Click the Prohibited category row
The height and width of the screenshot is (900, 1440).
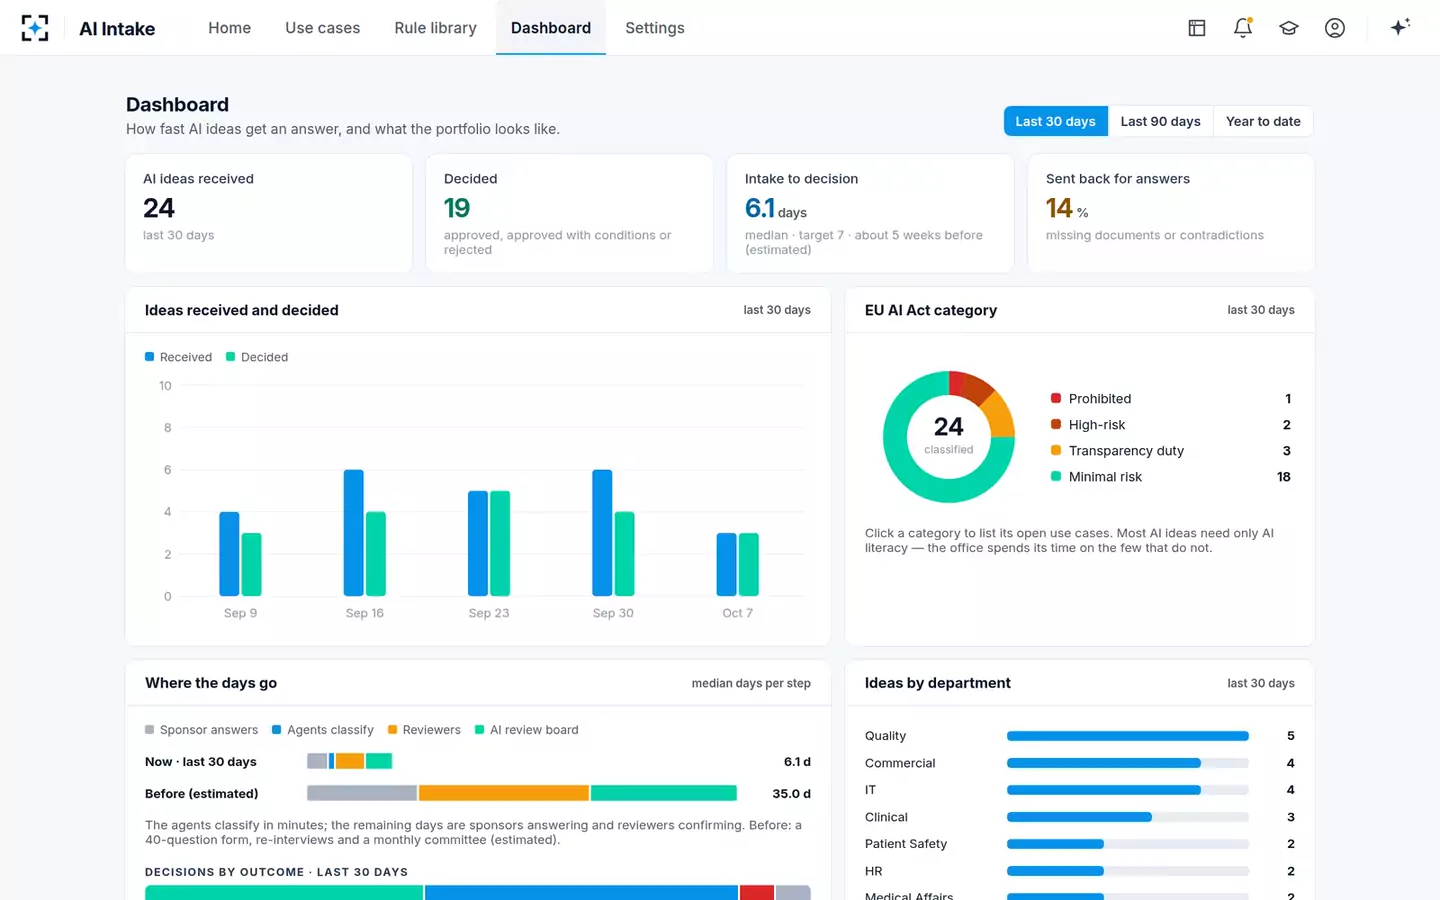tap(1171, 398)
